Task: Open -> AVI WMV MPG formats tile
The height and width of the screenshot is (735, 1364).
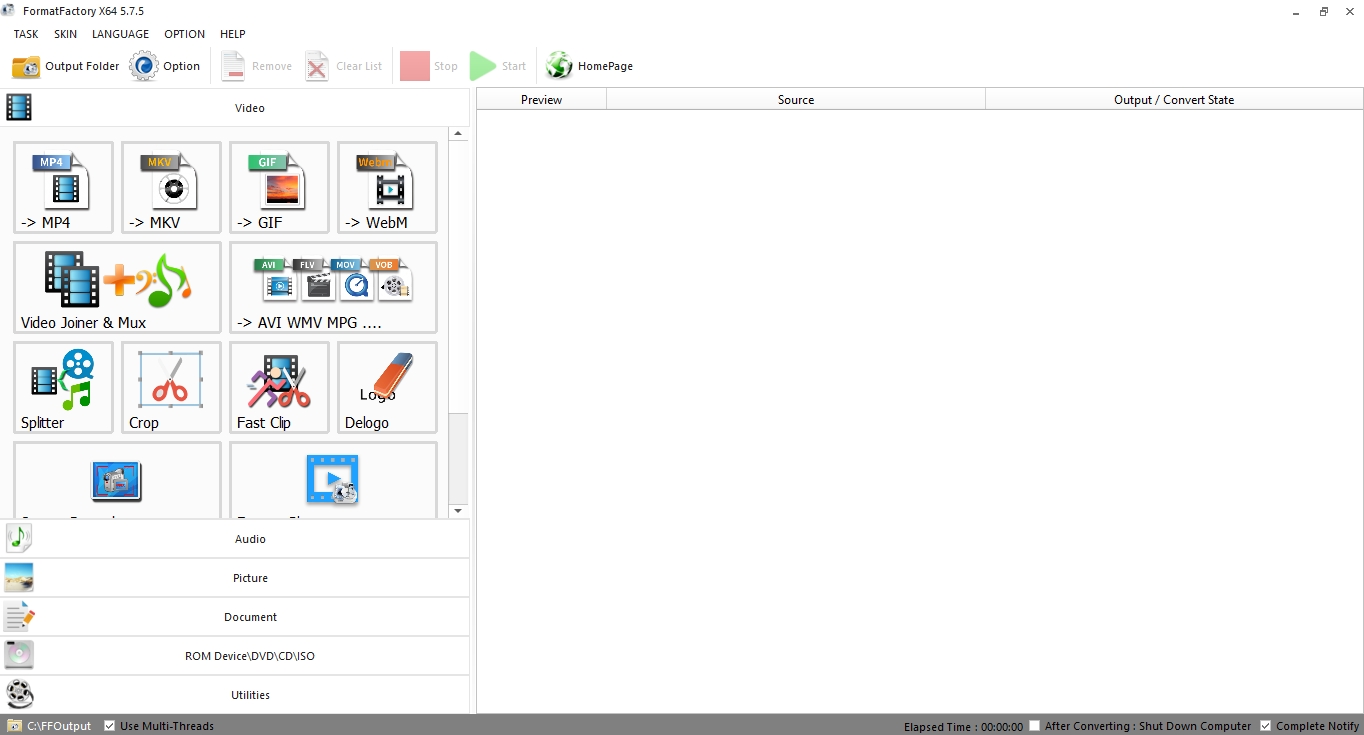Action: click(334, 288)
